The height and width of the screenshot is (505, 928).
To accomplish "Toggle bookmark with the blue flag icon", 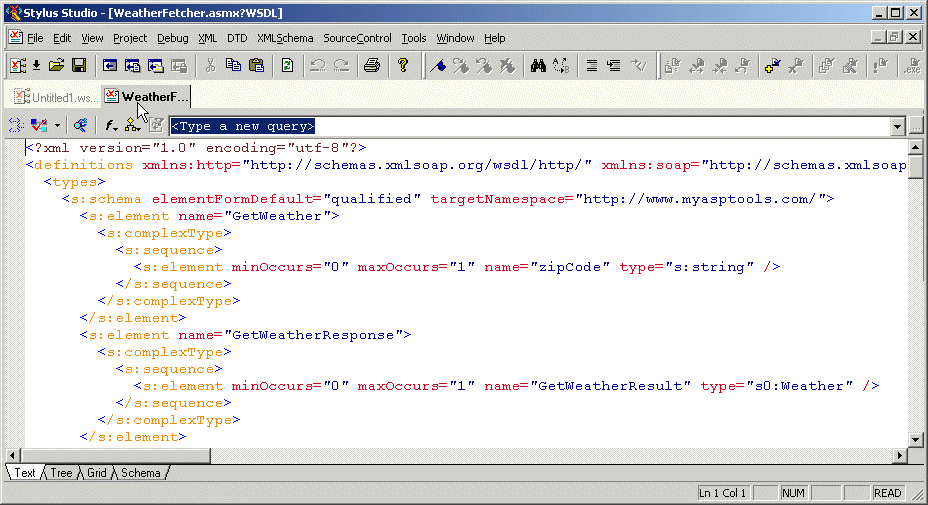I will coord(438,66).
